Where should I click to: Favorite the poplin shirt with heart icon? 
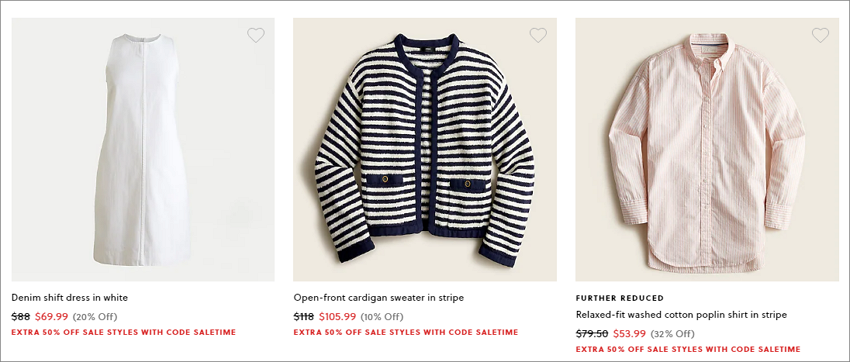[820, 35]
